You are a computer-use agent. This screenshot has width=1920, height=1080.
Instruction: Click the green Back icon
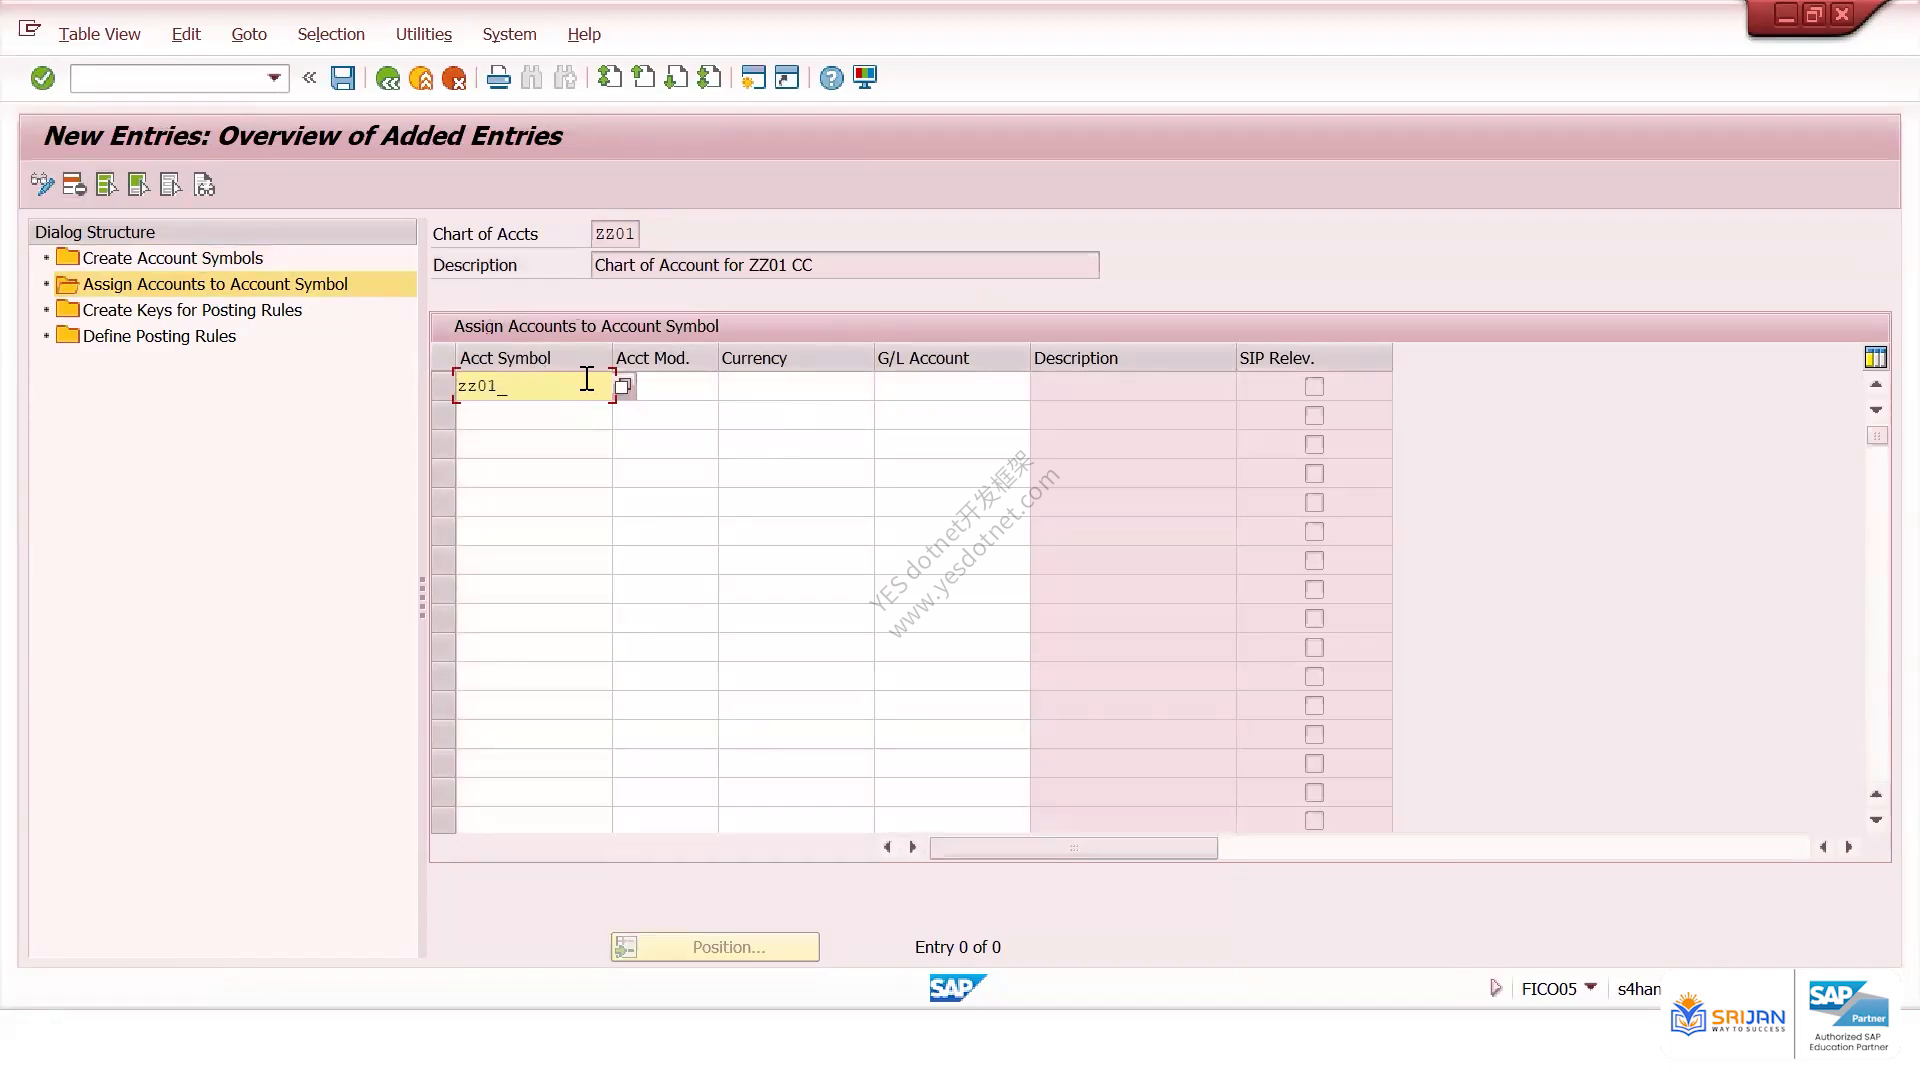tap(388, 78)
